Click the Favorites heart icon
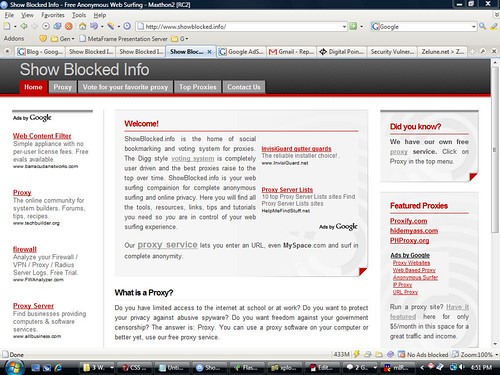Viewport: 500px width, 375px height. (43, 39)
